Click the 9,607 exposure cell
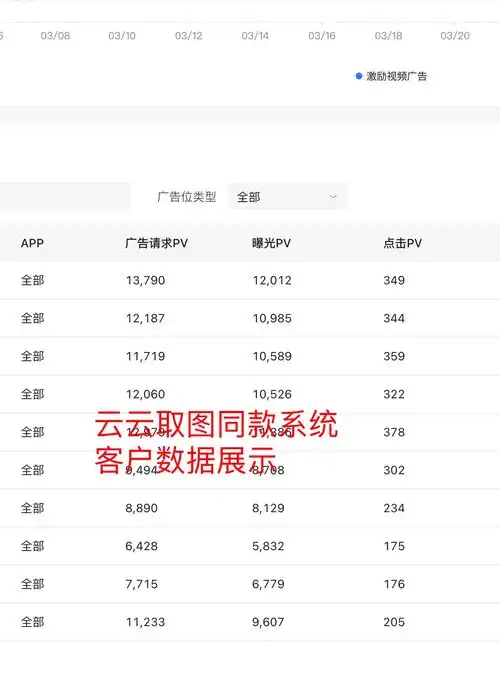The height and width of the screenshot is (697, 500). pyautogui.click(x=268, y=622)
